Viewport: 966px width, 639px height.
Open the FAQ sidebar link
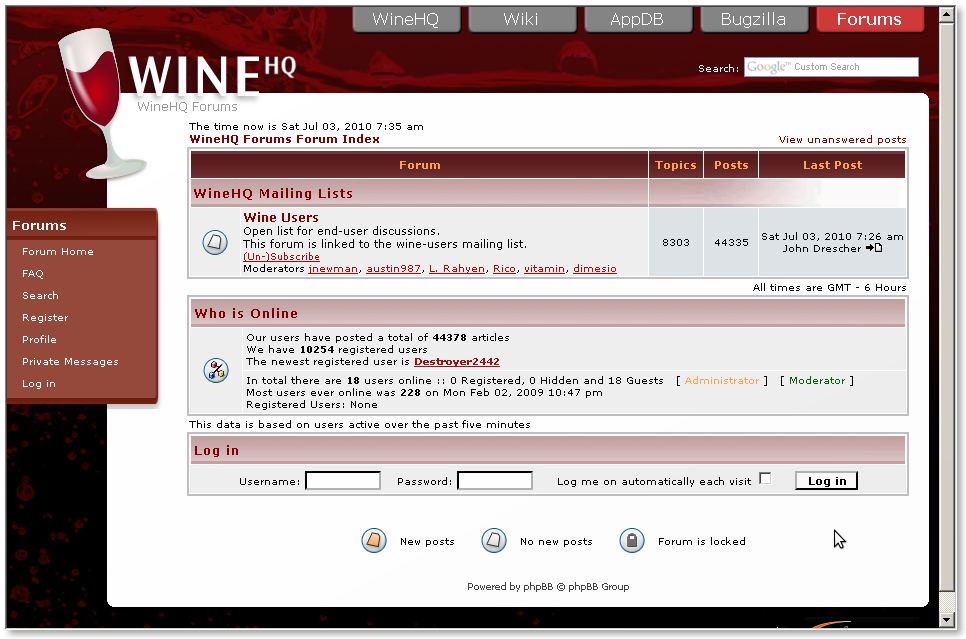33,274
